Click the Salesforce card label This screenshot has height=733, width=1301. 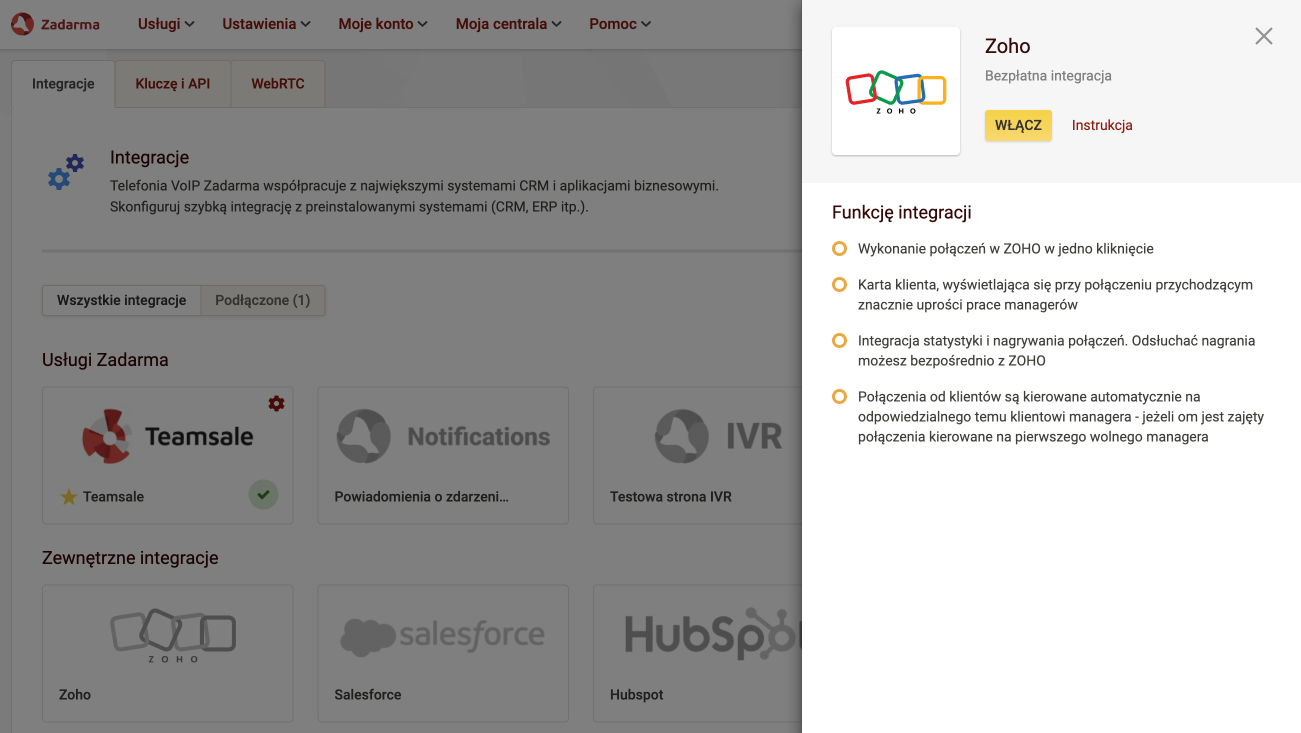coord(367,694)
